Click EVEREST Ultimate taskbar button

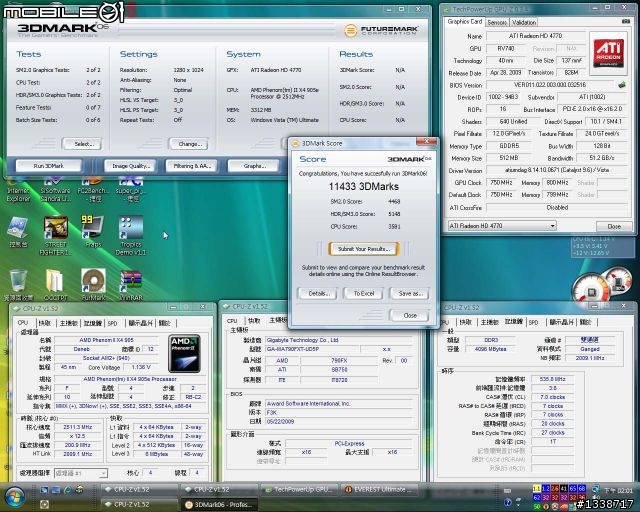pos(379,489)
